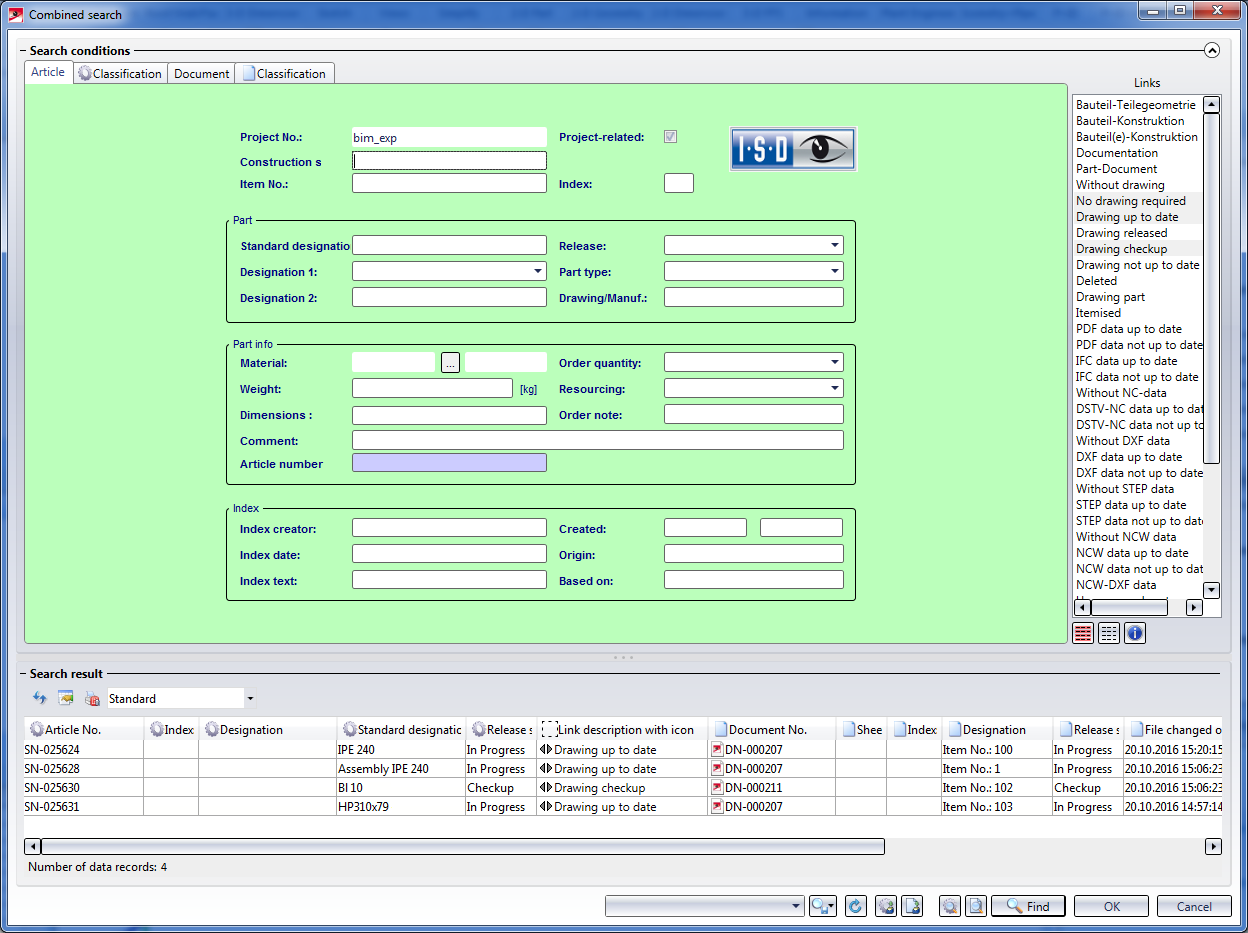
Task: Toggle the Project-related checkbox
Action: click(671, 137)
